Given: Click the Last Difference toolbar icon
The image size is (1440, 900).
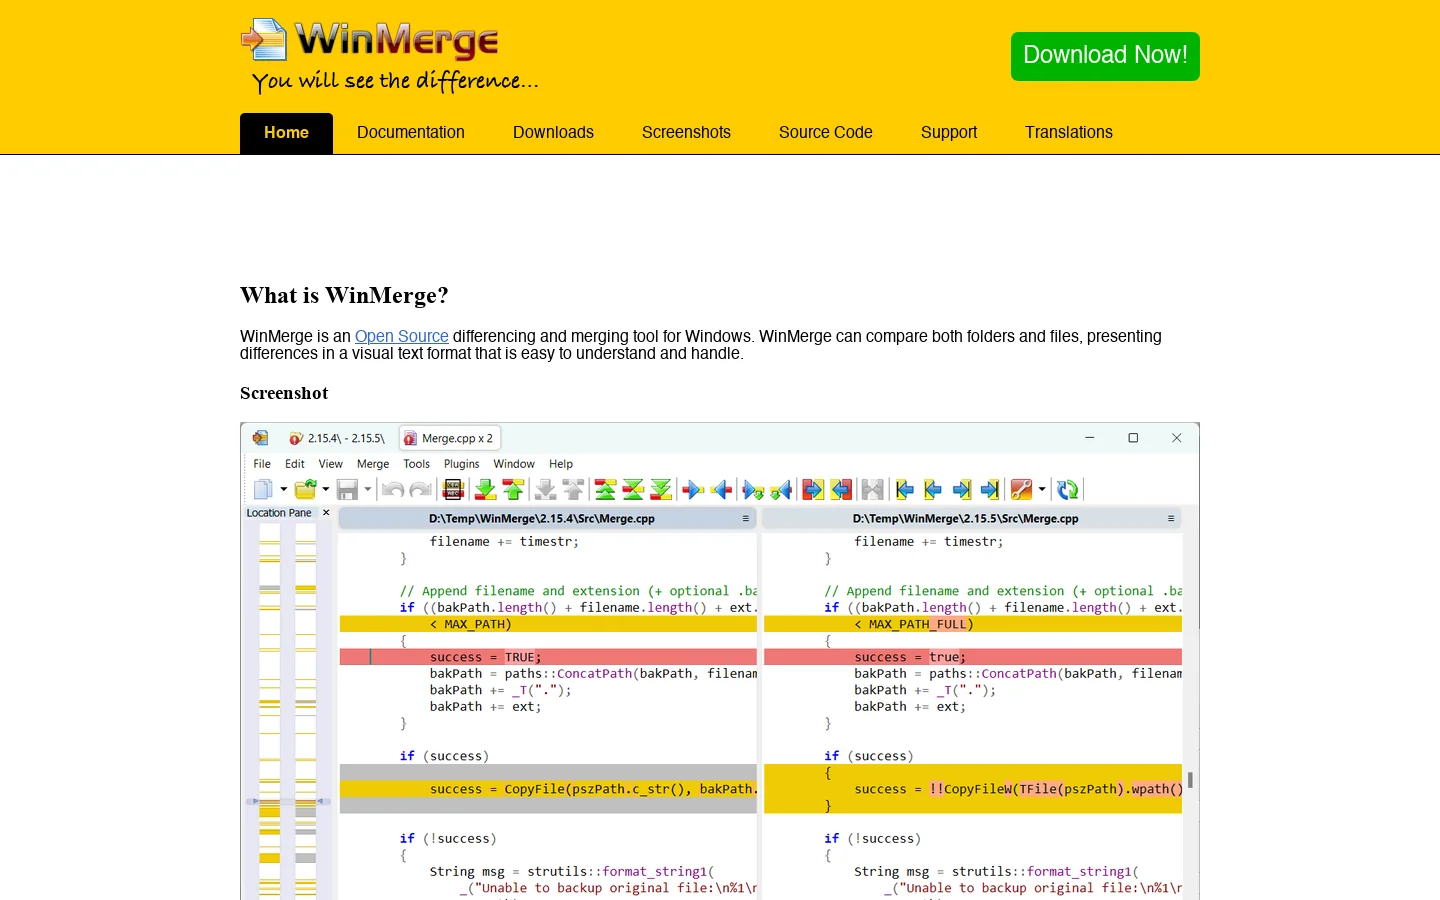Looking at the screenshot, I should coord(661,489).
